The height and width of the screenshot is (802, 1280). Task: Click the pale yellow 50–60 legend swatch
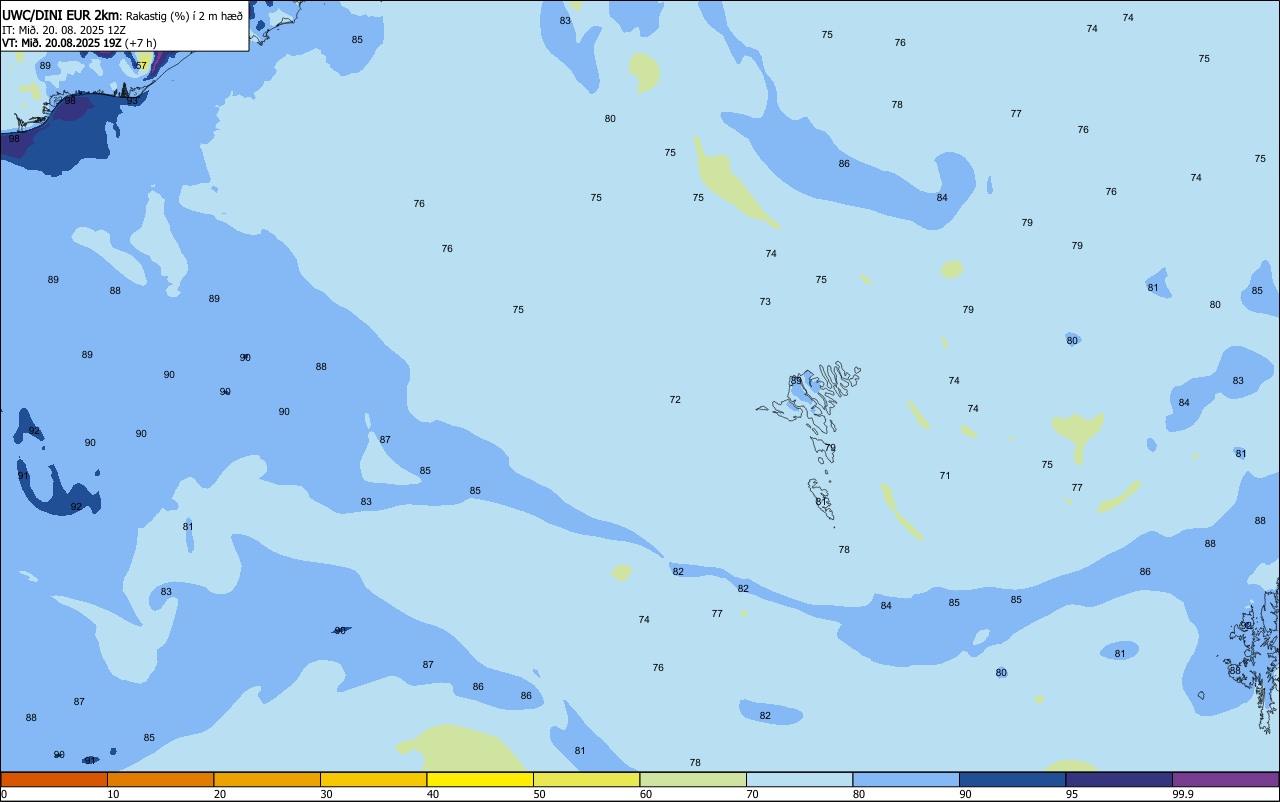pos(586,779)
